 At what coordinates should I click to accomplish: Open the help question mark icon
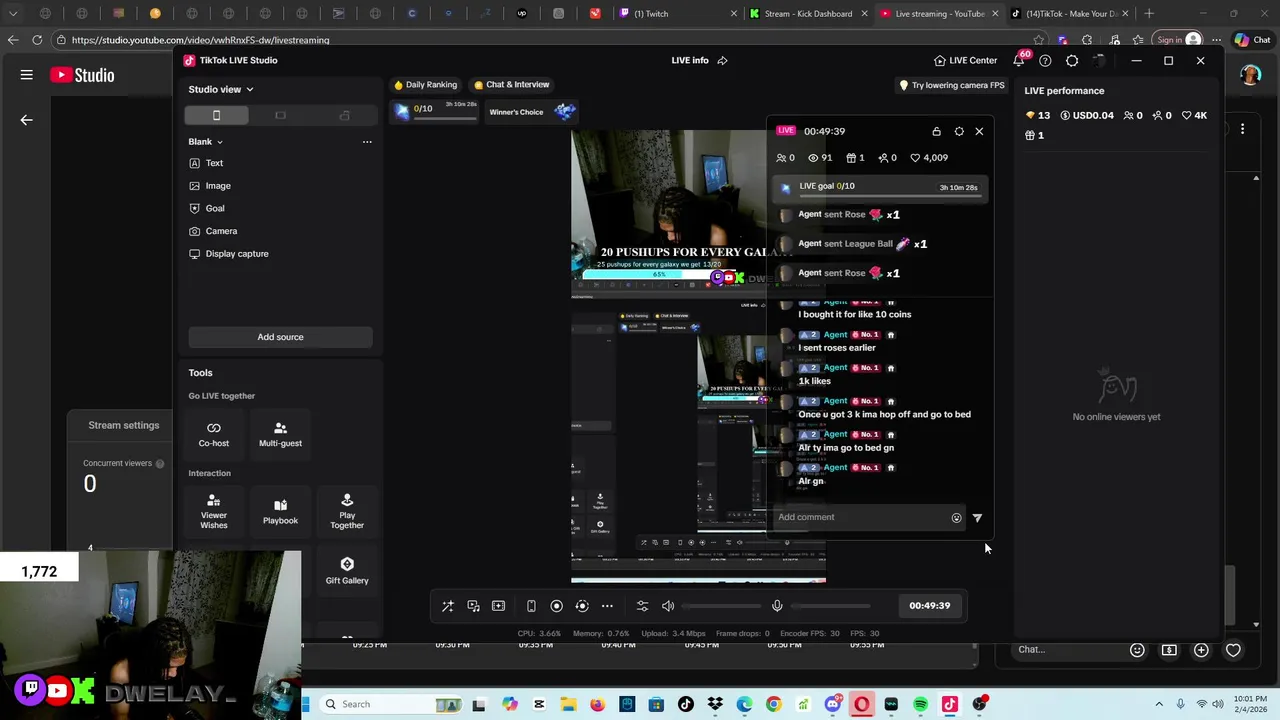pyautogui.click(x=1045, y=60)
